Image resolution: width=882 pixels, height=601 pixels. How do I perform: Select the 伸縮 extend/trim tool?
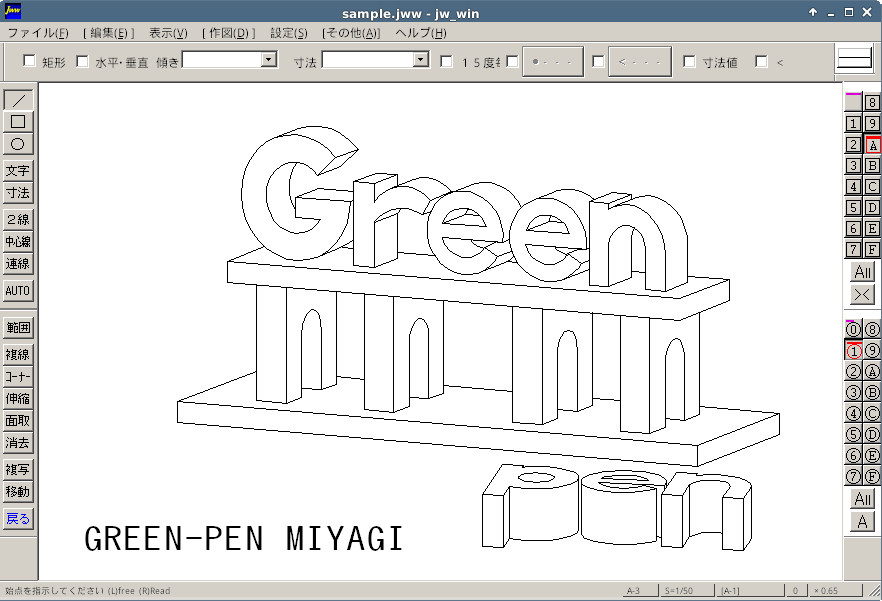coord(18,398)
